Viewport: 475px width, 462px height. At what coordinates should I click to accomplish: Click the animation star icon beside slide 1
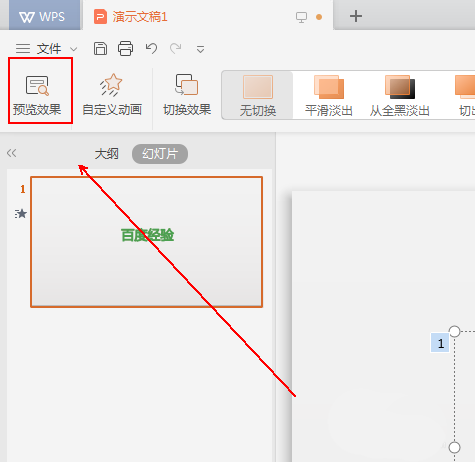(x=21, y=213)
